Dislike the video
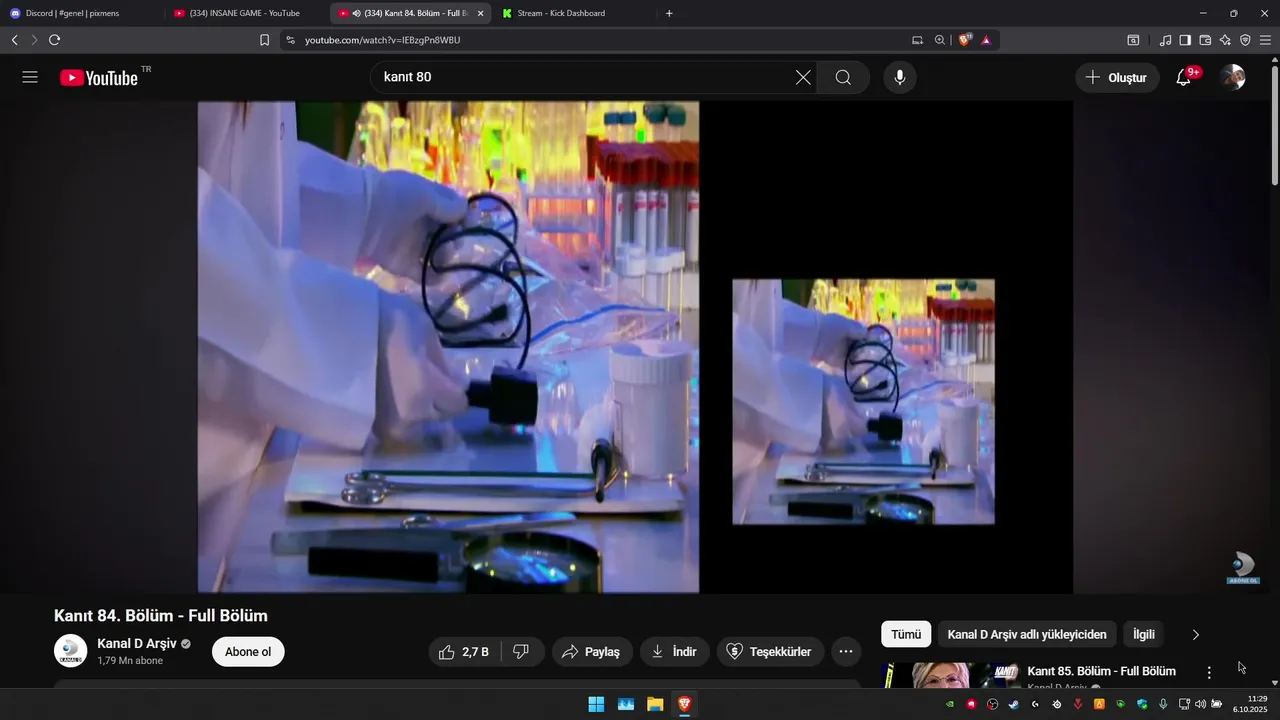Screen dimensions: 1280x720 tap(521, 652)
